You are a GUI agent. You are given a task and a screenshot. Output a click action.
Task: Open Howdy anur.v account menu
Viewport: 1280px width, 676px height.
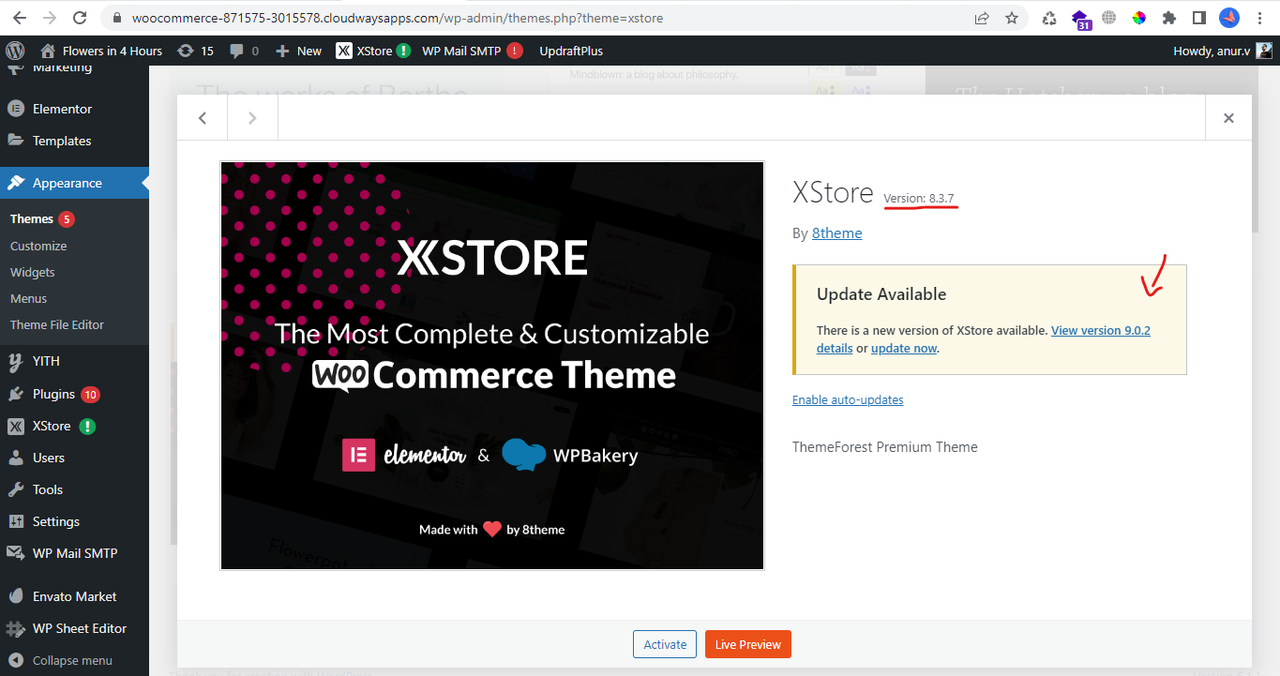[x=1221, y=51]
